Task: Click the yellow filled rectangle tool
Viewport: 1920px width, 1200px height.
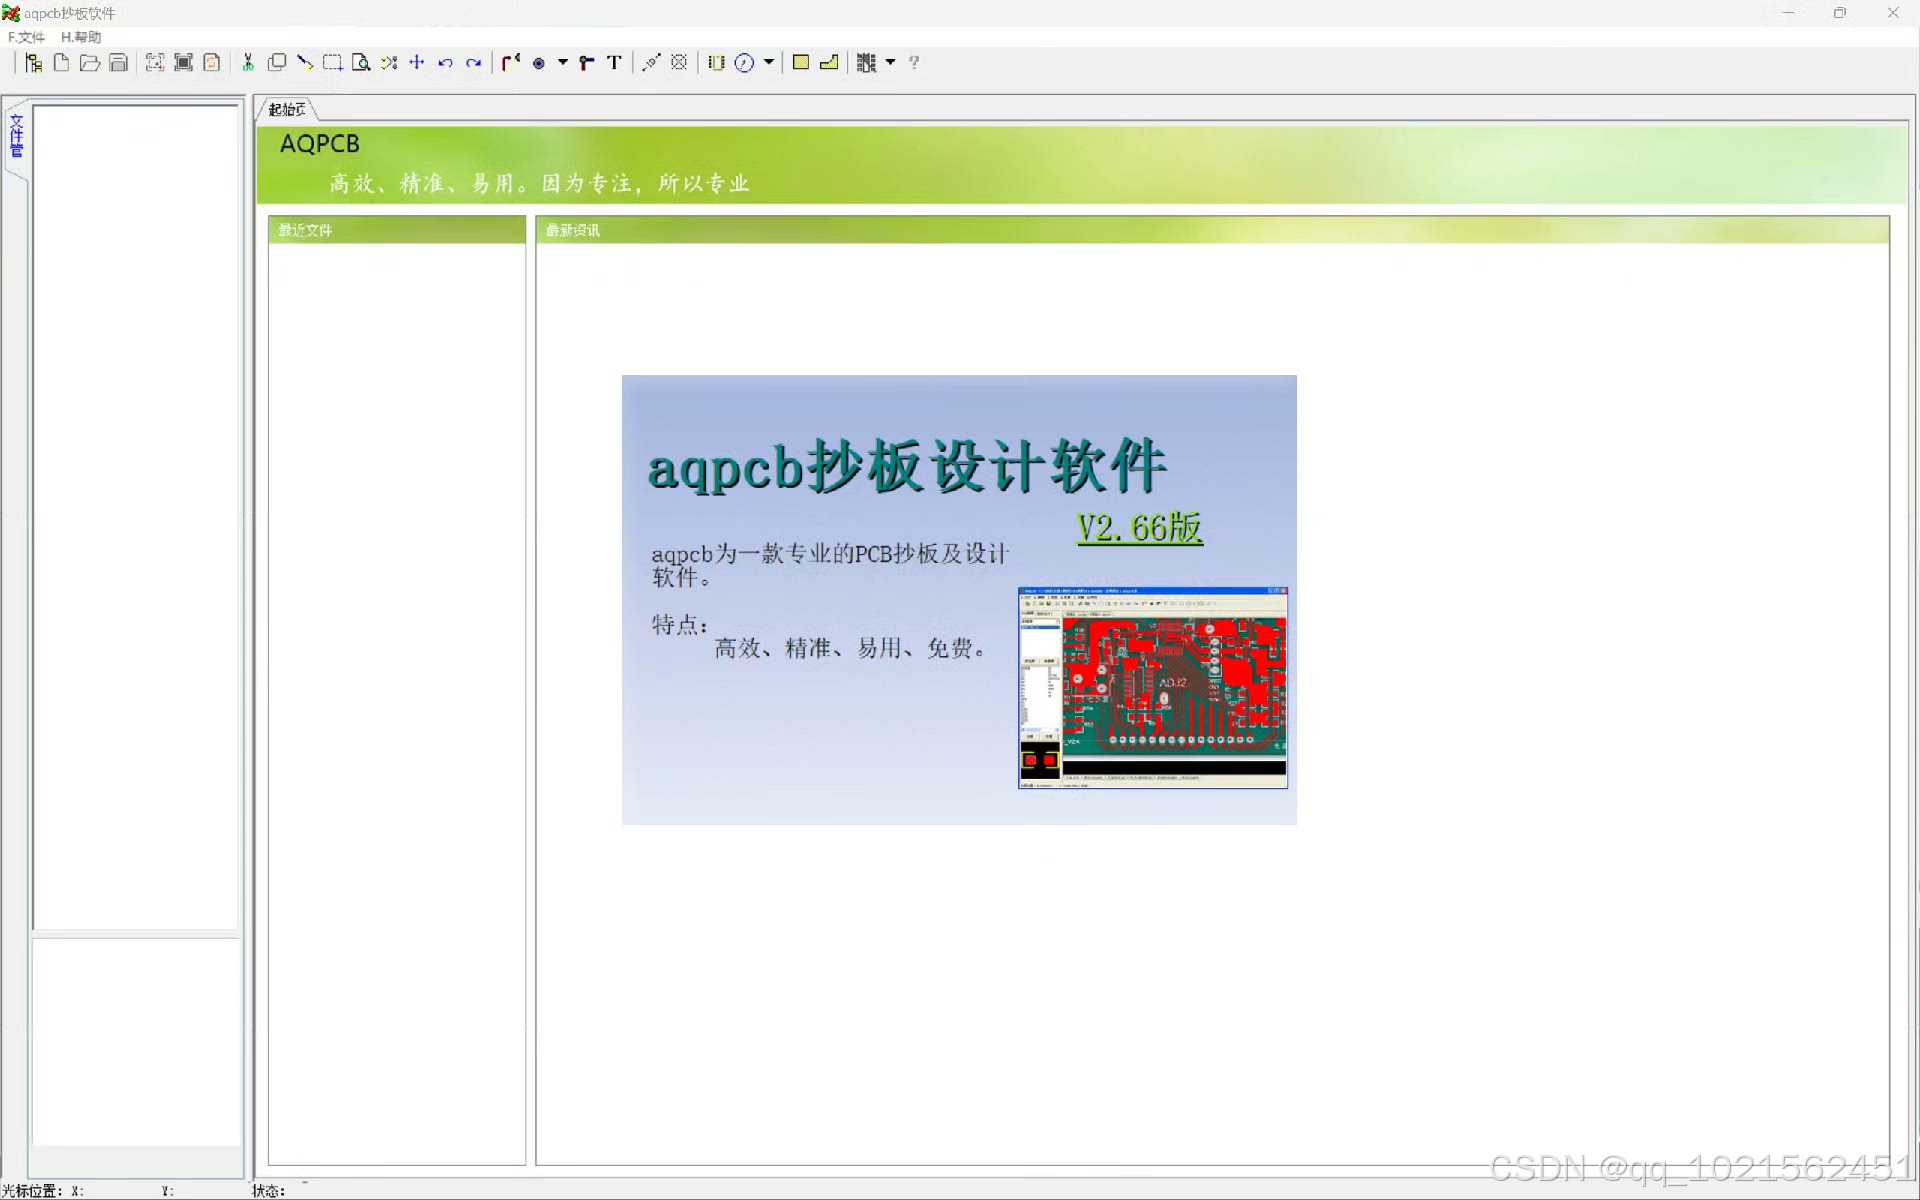Action: click(x=800, y=63)
